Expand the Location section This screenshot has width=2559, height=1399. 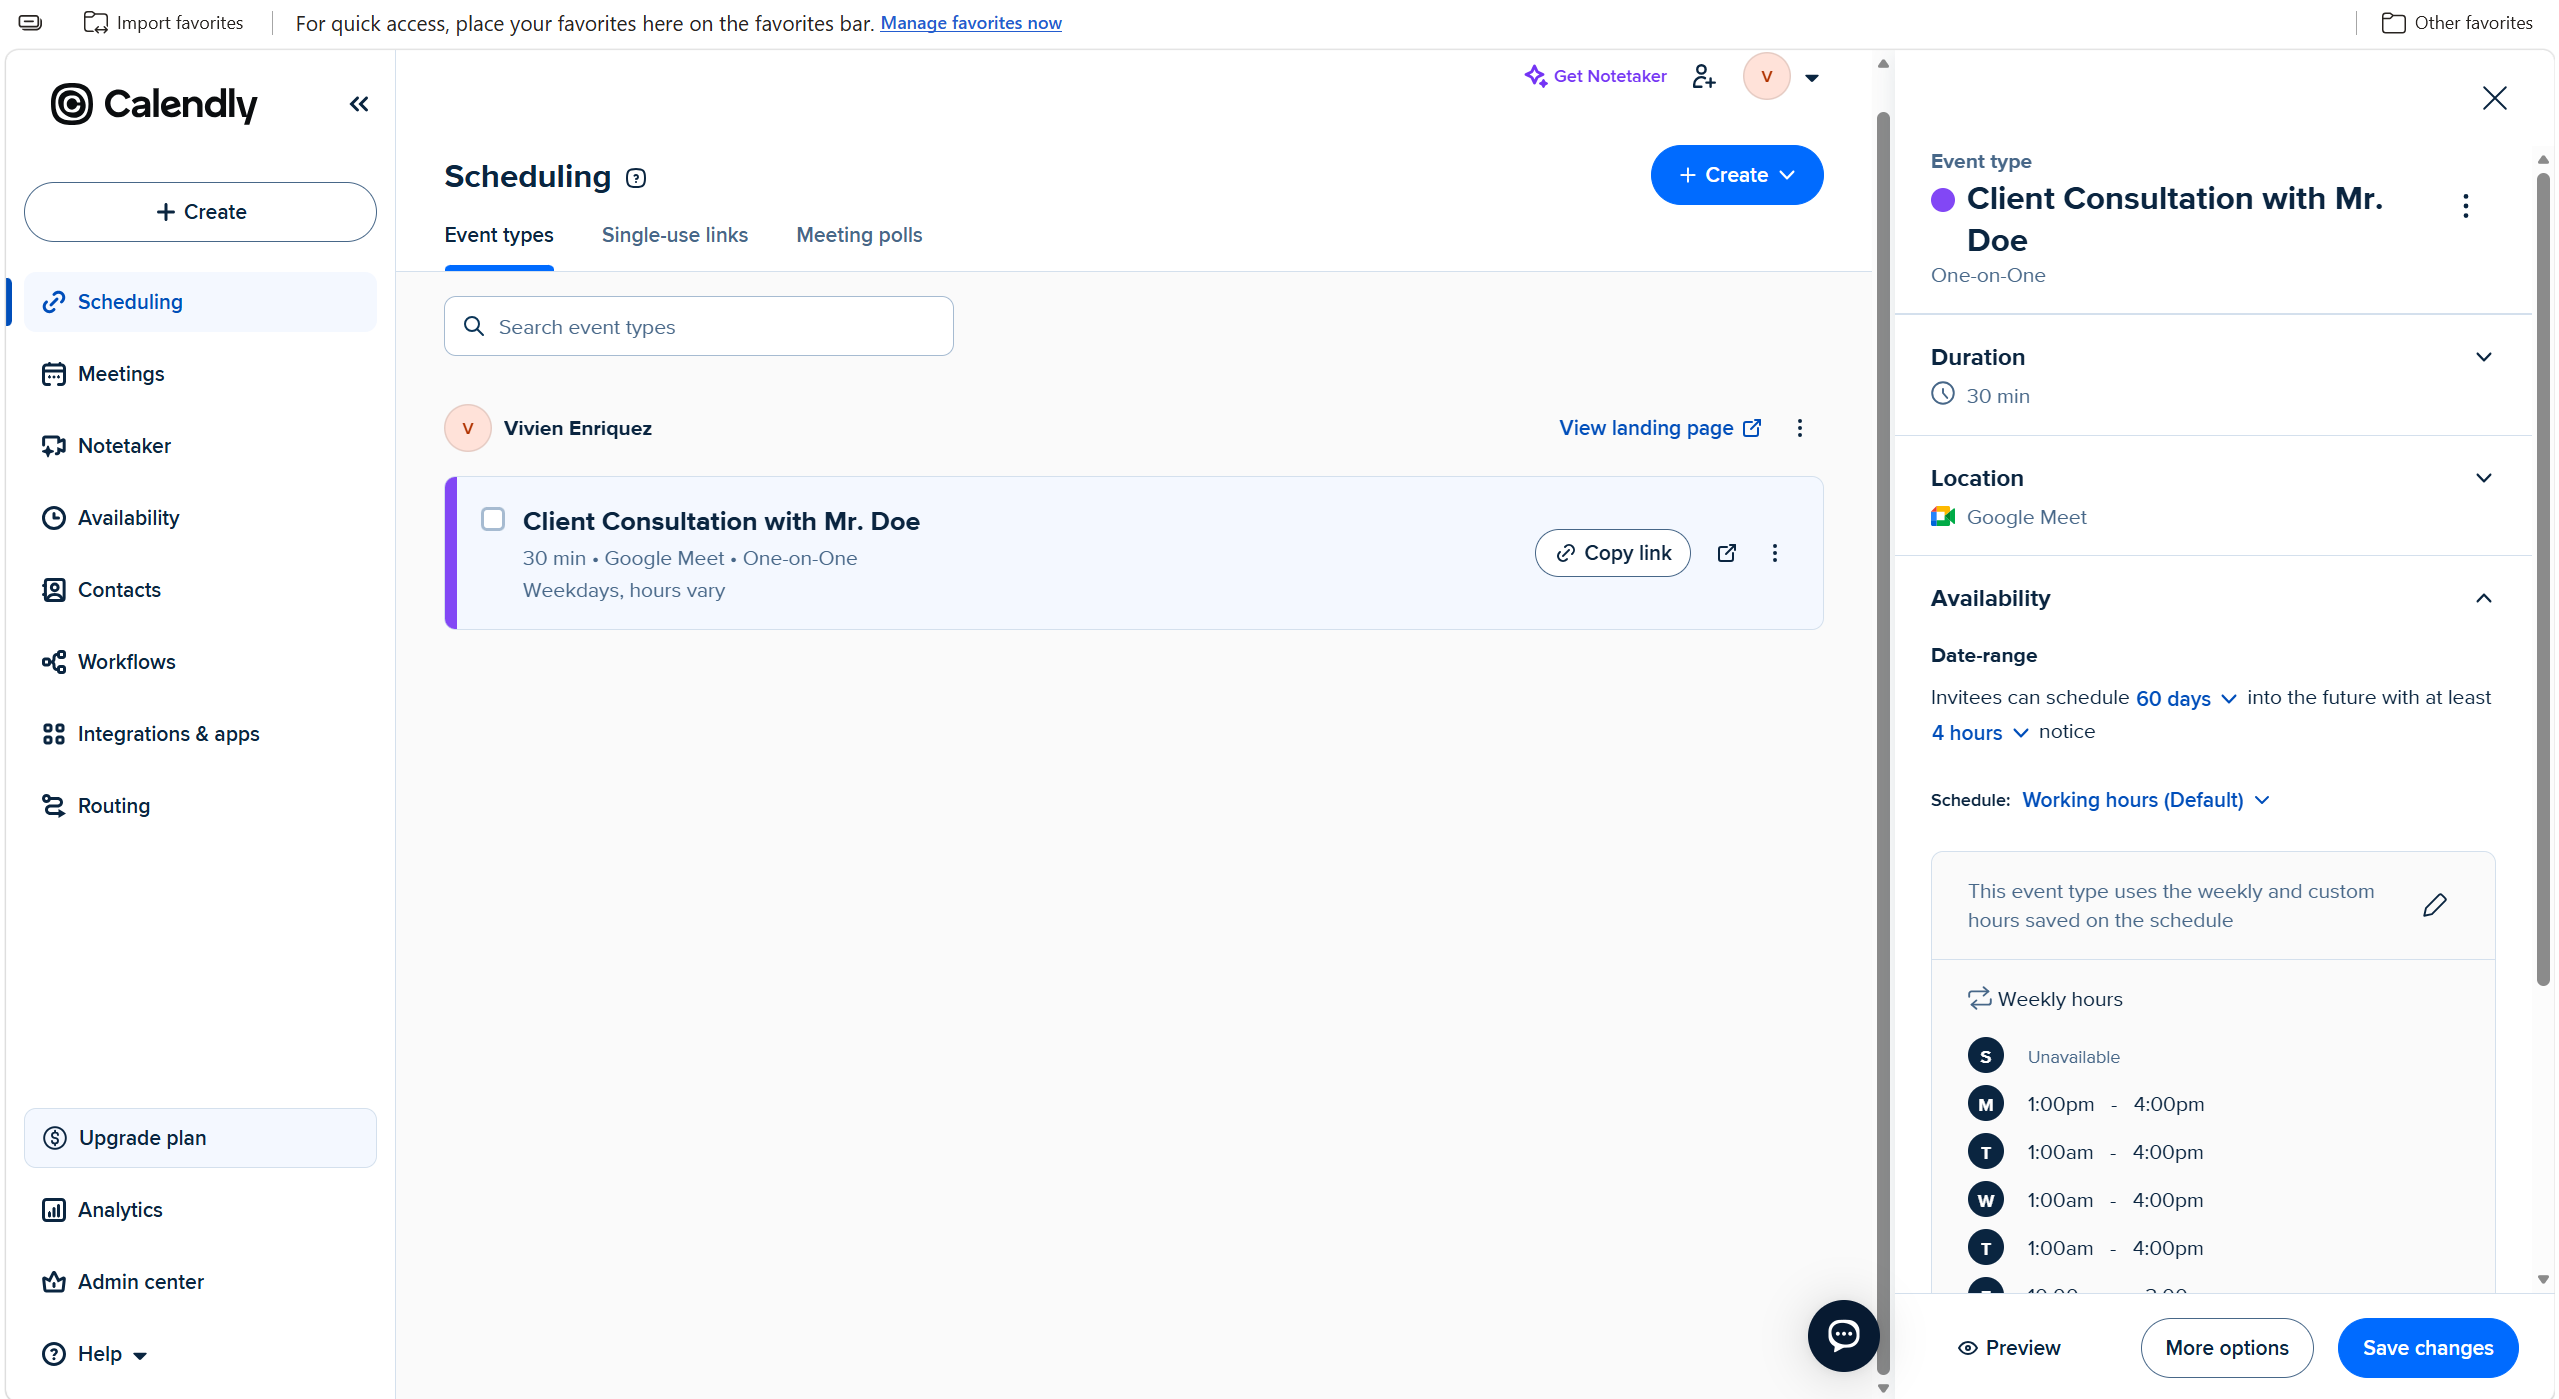tap(2484, 478)
